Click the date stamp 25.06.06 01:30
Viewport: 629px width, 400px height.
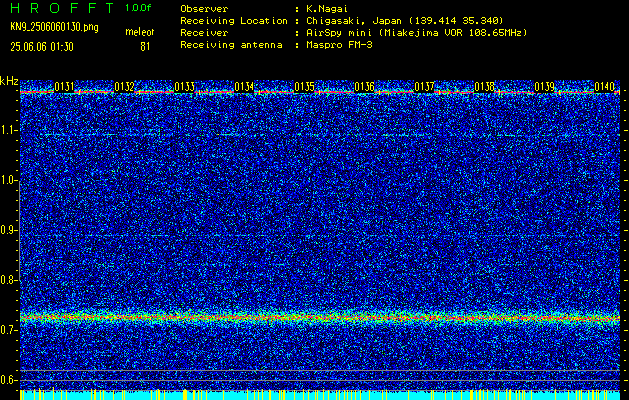[x=42, y=47]
